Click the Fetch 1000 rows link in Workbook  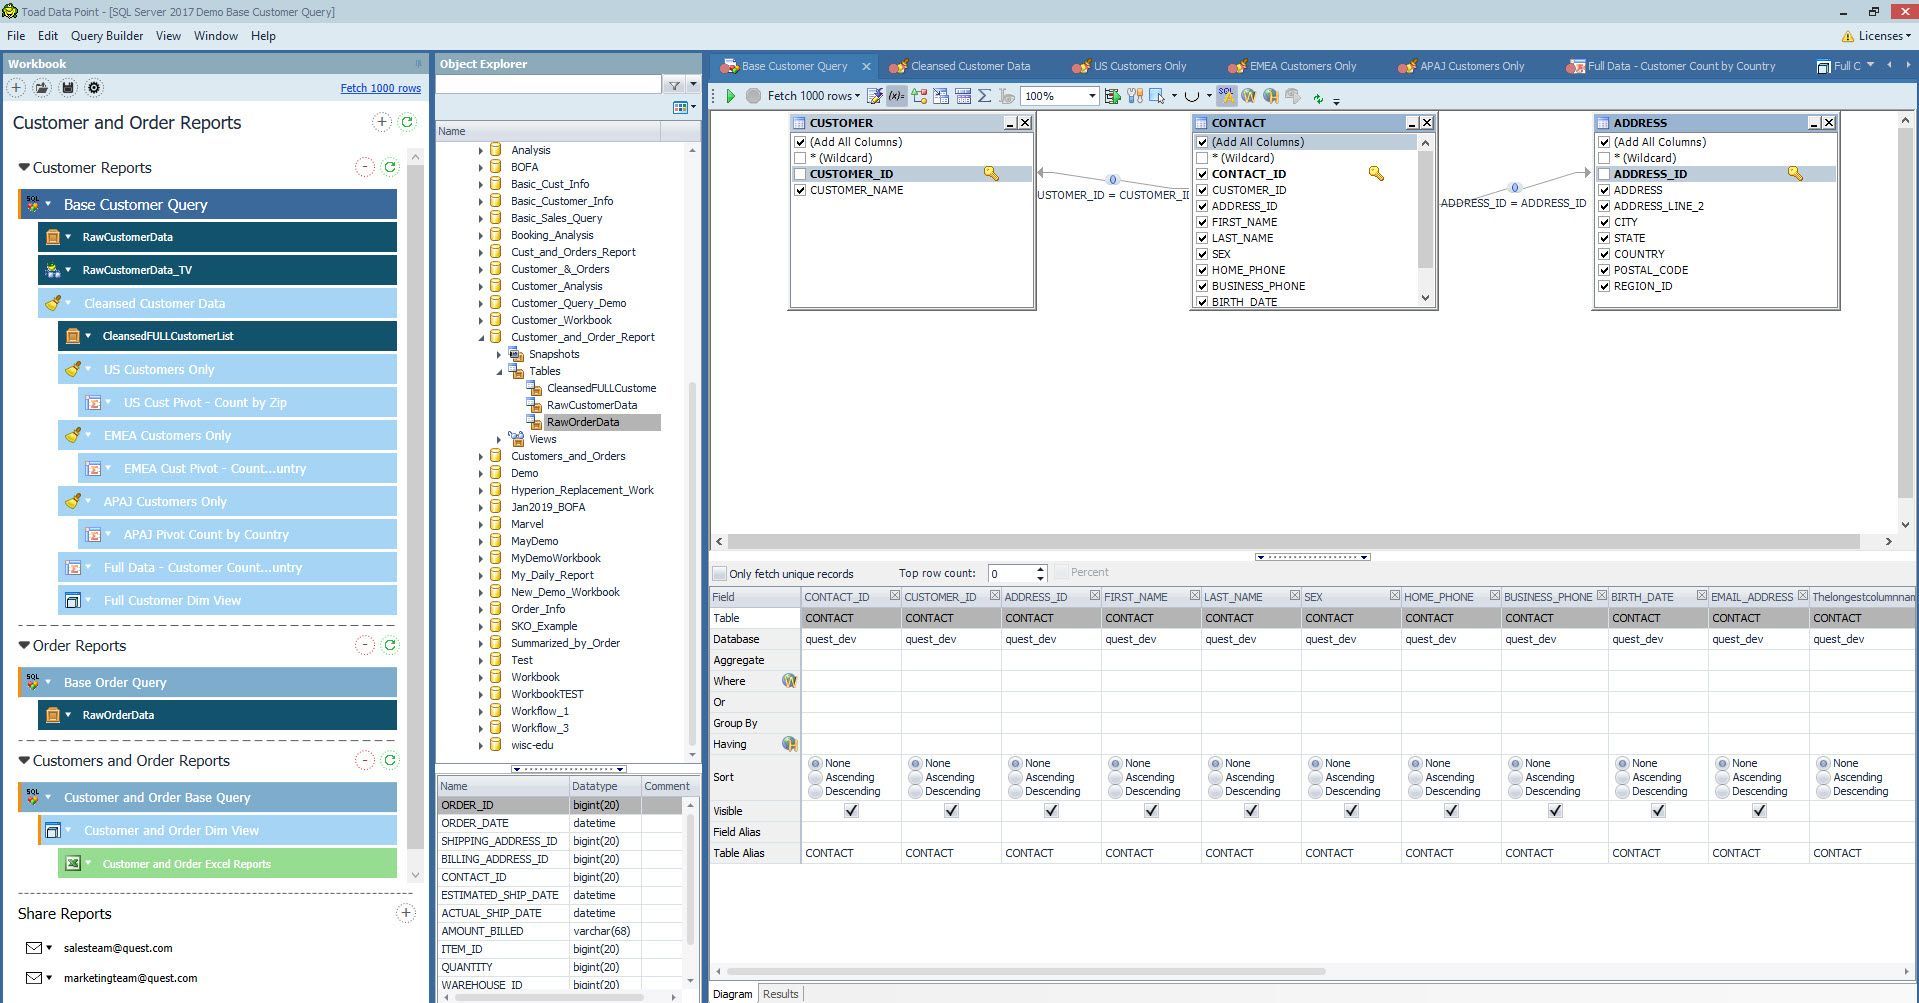pos(380,88)
